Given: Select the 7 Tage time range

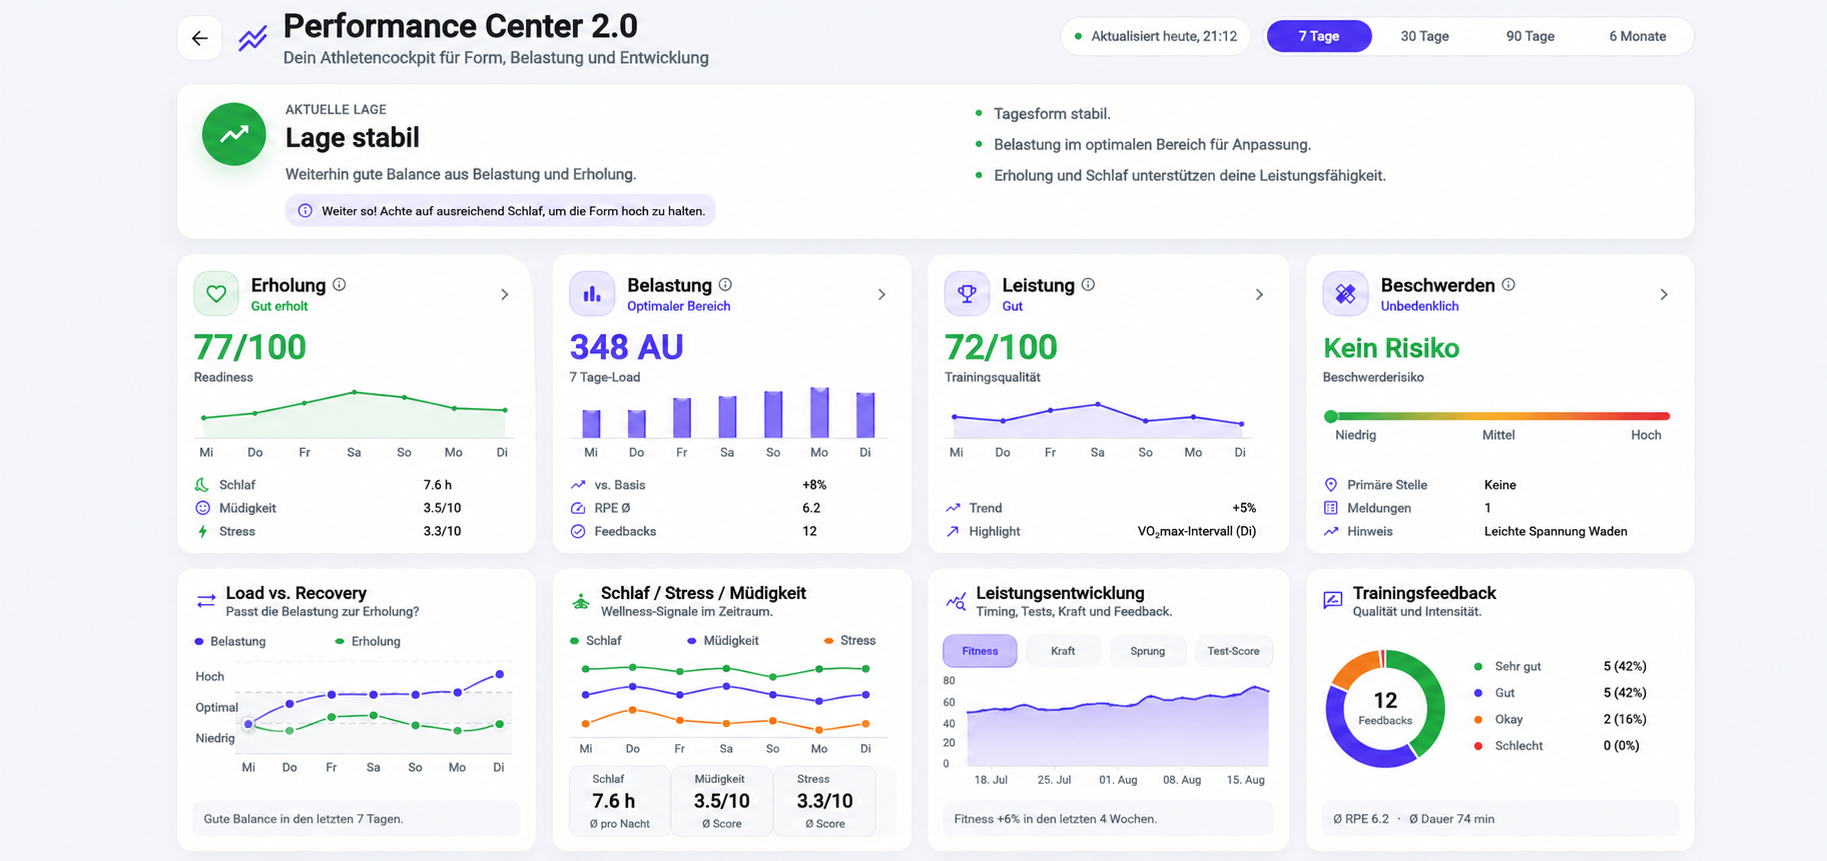Looking at the screenshot, I should (x=1319, y=37).
